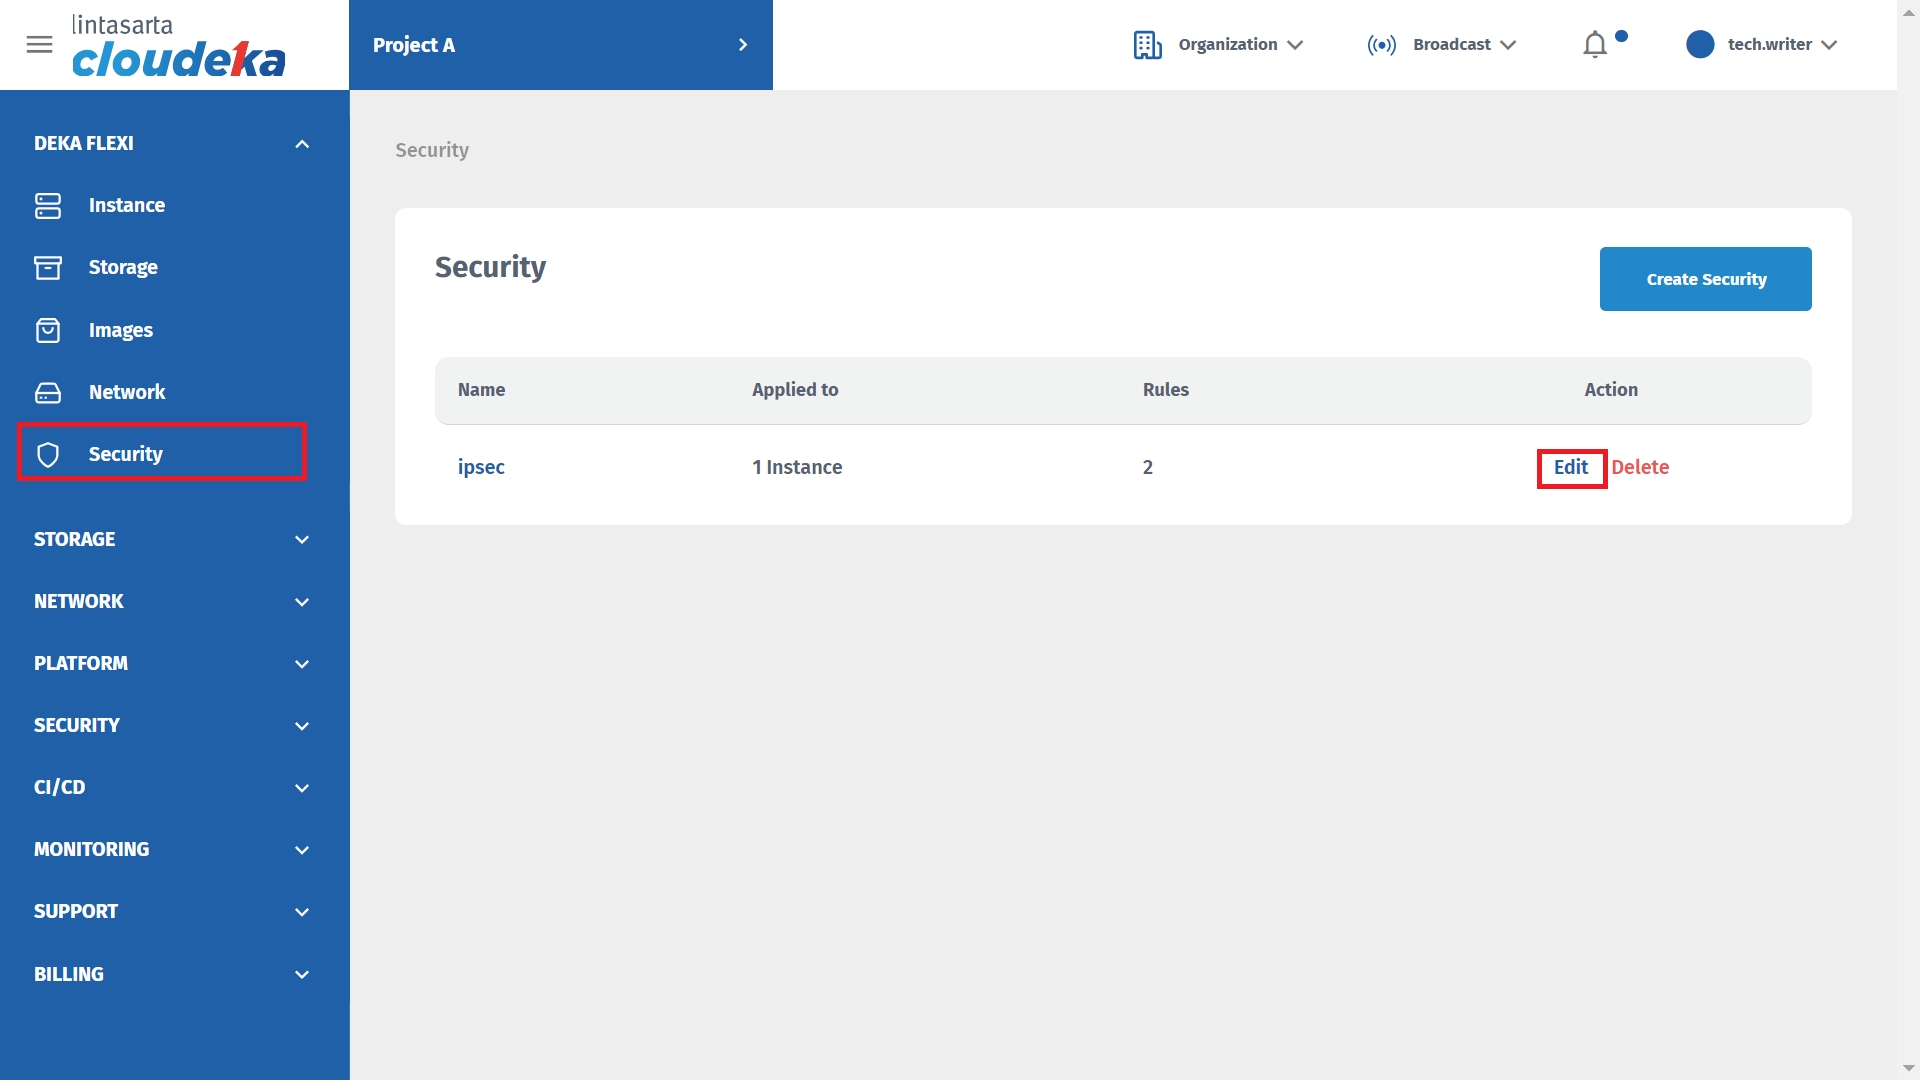Click the Organization building icon
Image resolution: width=1920 pixels, height=1080 pixels.
point(1147,45)
